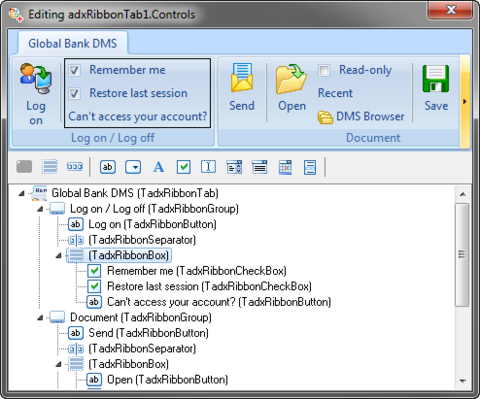Add an edit box using the text-cursor toolbar icon
The height and width of the screenshot is (399, 480).
point(208,167)
